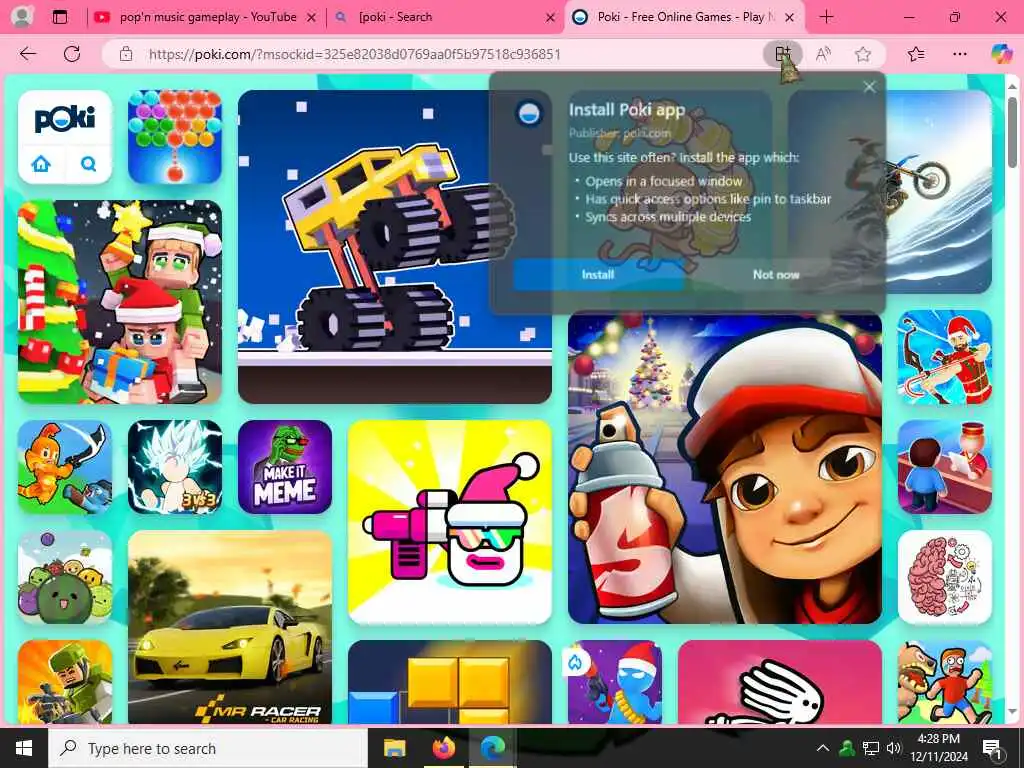Open the Make It Meme game
1024x768 pixels.
tap(285, 467)
